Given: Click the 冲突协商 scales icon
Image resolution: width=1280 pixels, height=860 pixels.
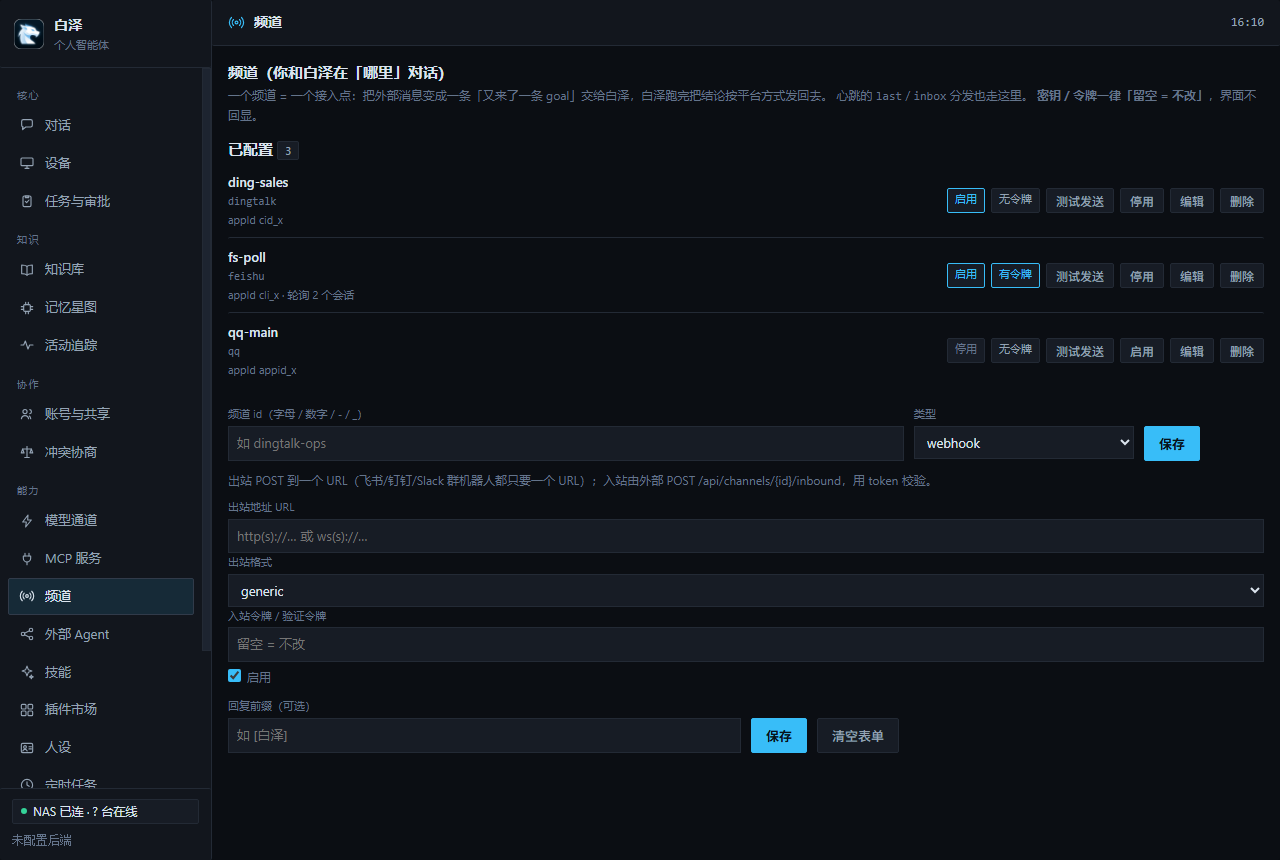Looking at the screenshot, I should click(x=27, y=452).
